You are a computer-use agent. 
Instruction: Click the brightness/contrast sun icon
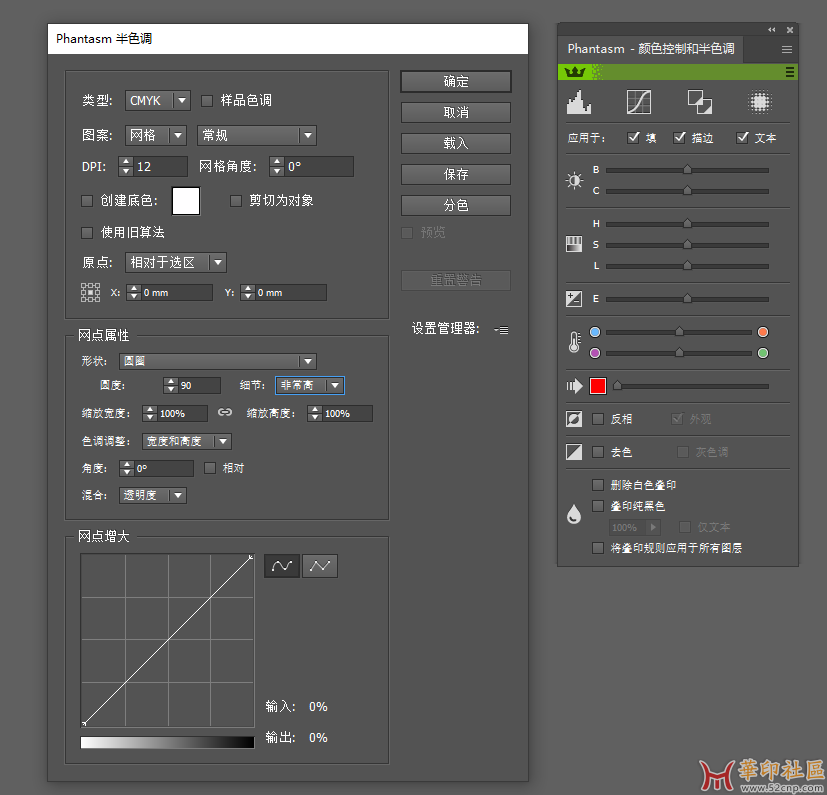[x=574, y=180]
